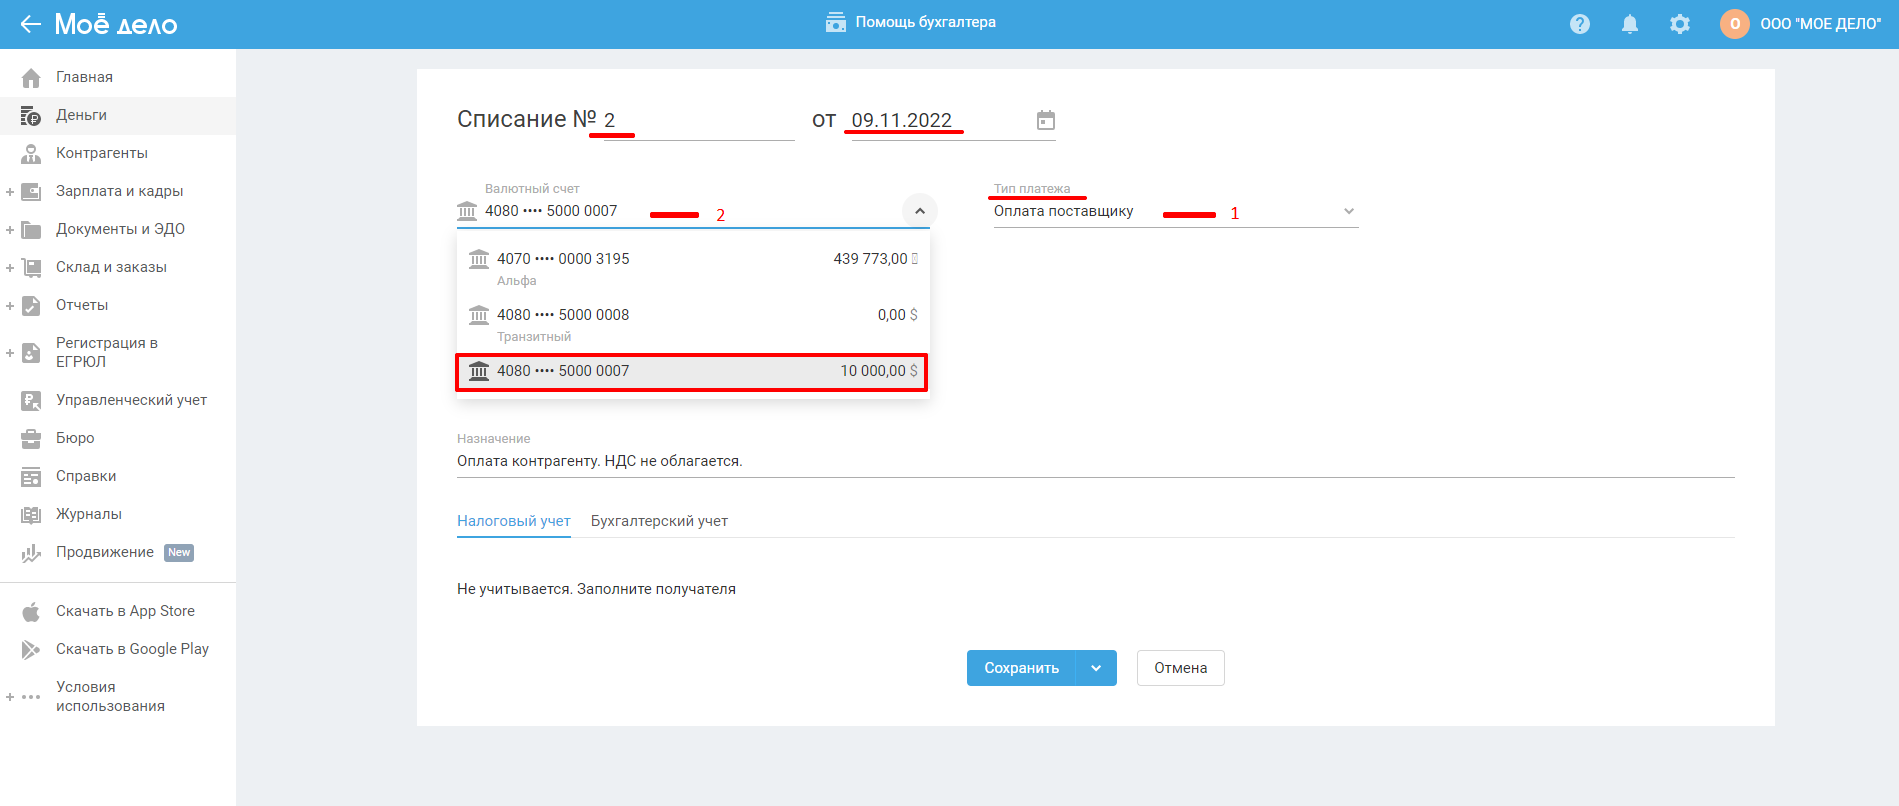Select the Альфа account 4070 0000 3195

(692, 268)
